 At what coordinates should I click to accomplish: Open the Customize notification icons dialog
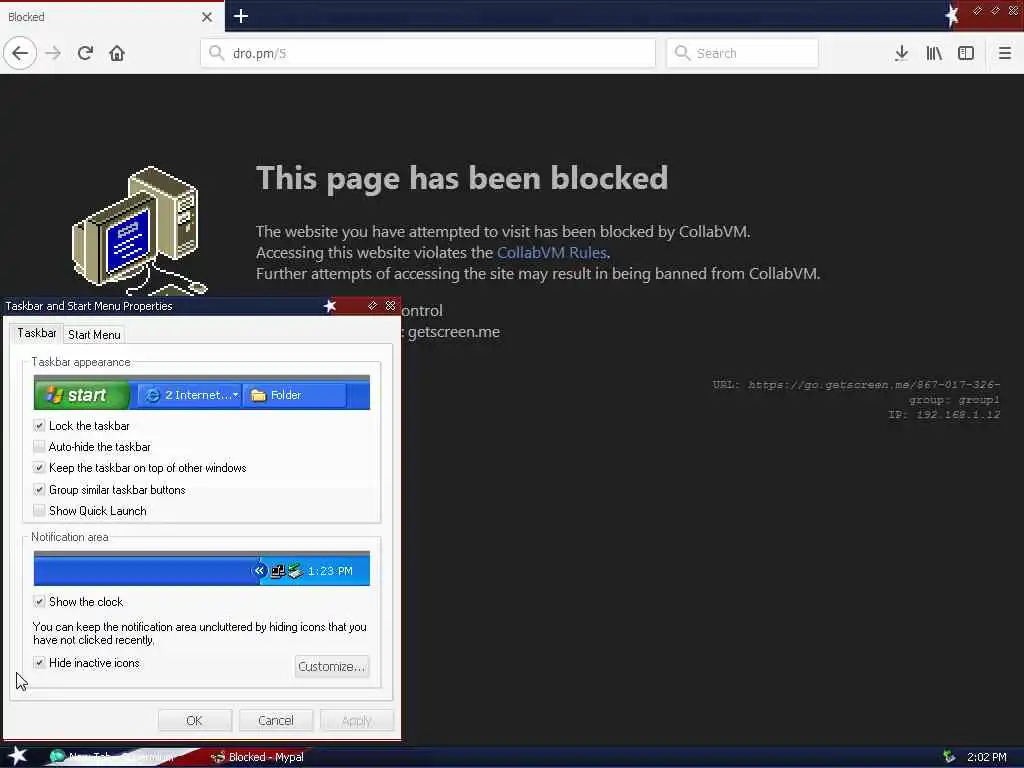tap(332, 666)
